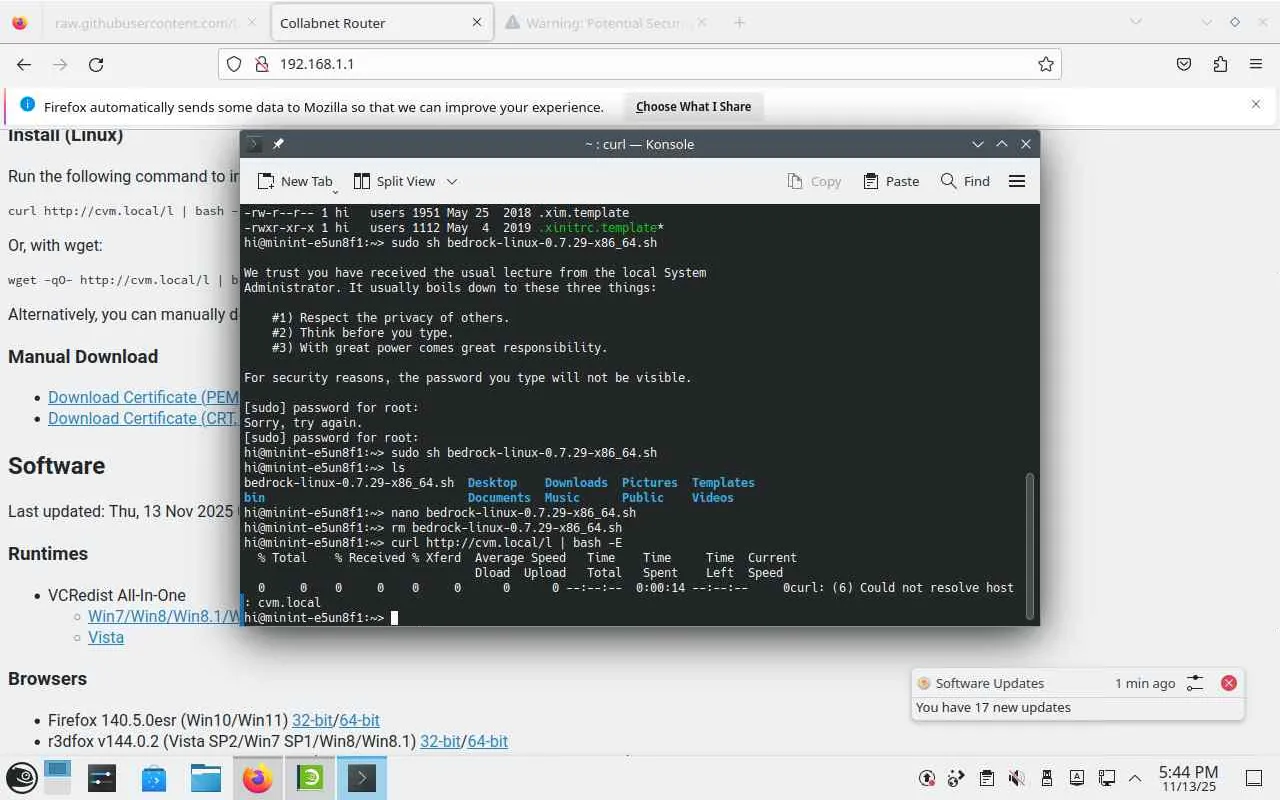The width and height of the screenshot is (1280, 800).
Task: Click Copy in Konsole toolbar
Action: pyautogui.click(x=814, y=181)
